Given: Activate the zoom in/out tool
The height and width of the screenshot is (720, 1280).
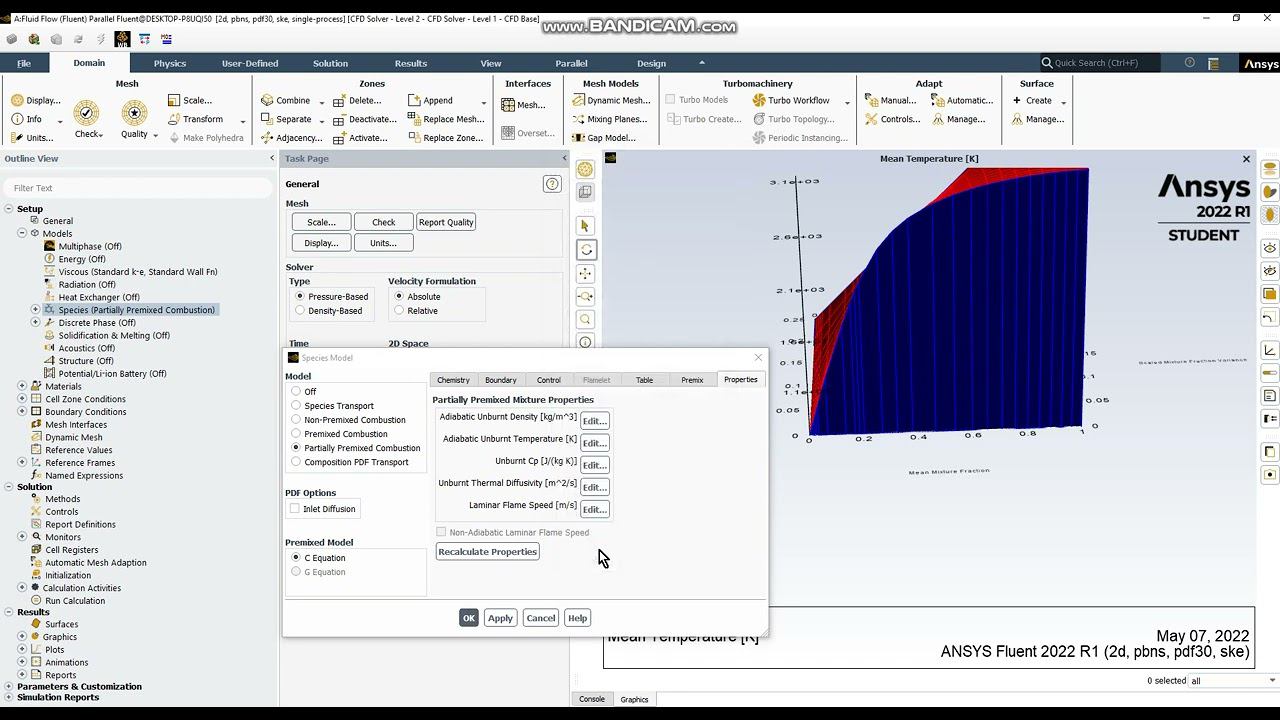Looking at the screenshot, I should tap(586, 297).
